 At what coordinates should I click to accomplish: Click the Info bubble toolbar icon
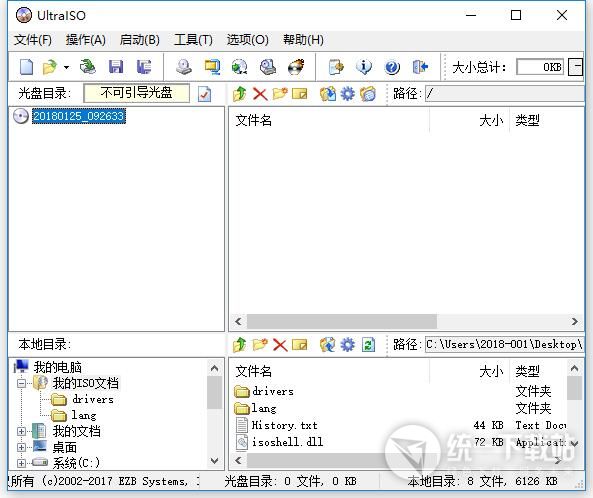[x=364, y=67]
